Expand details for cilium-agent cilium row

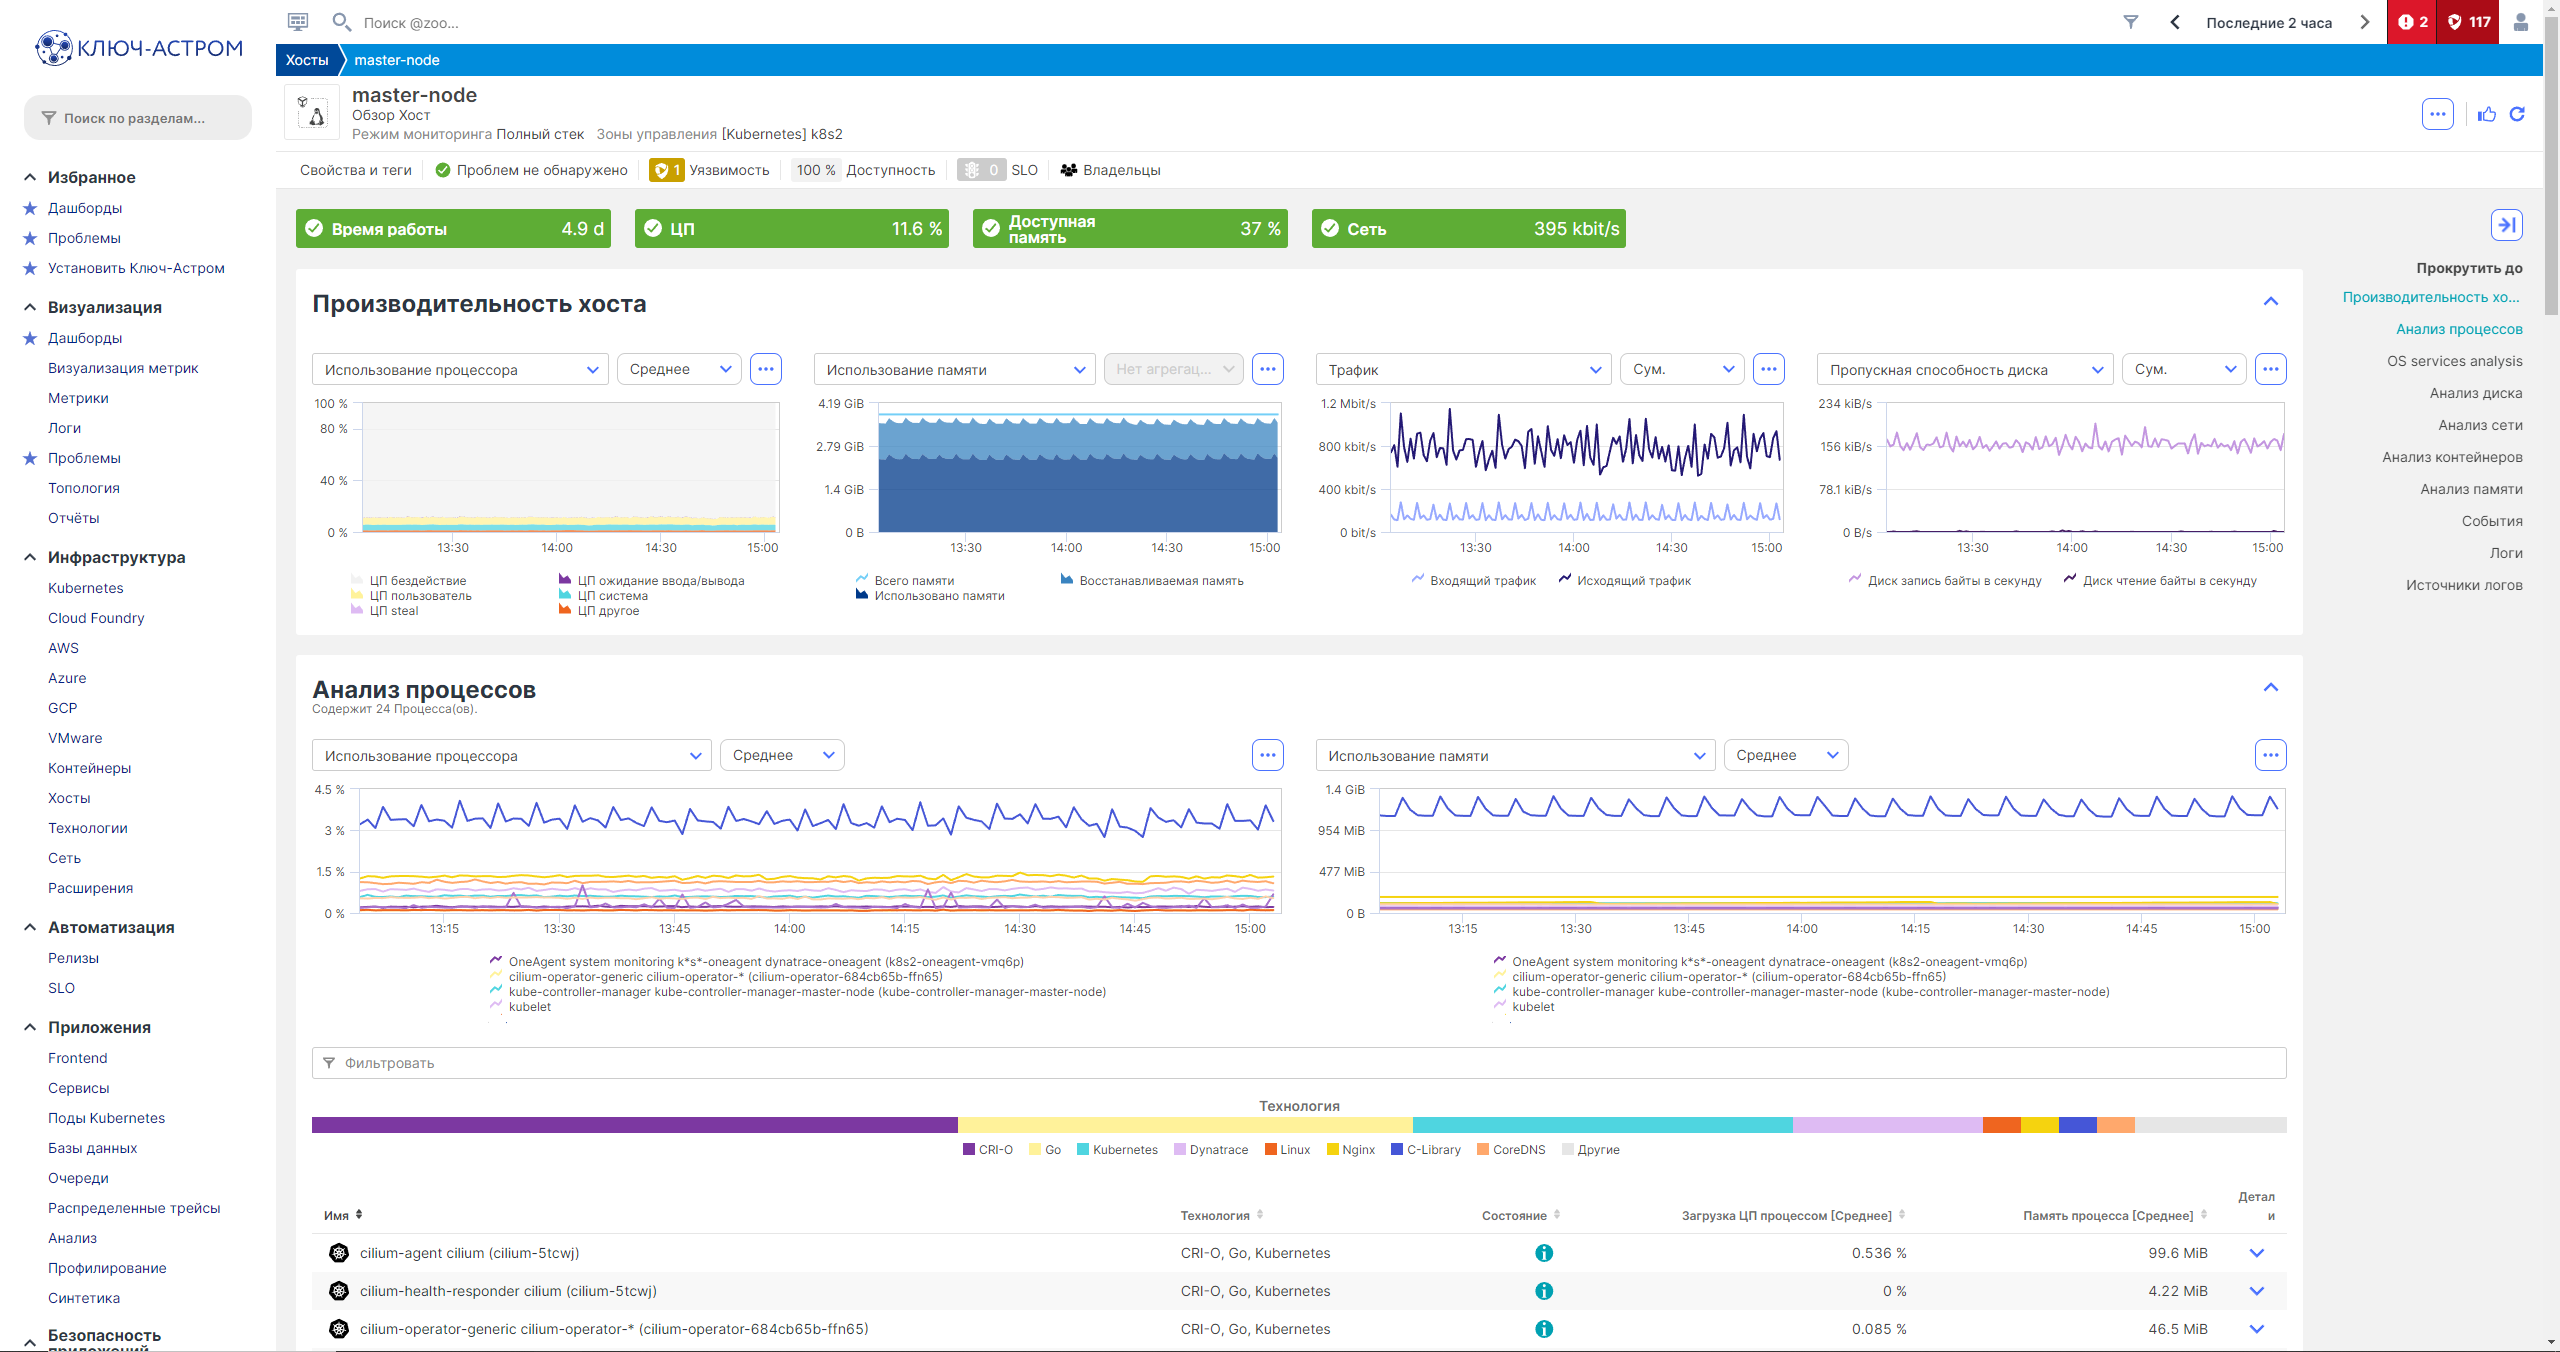coord(2256,1253)
